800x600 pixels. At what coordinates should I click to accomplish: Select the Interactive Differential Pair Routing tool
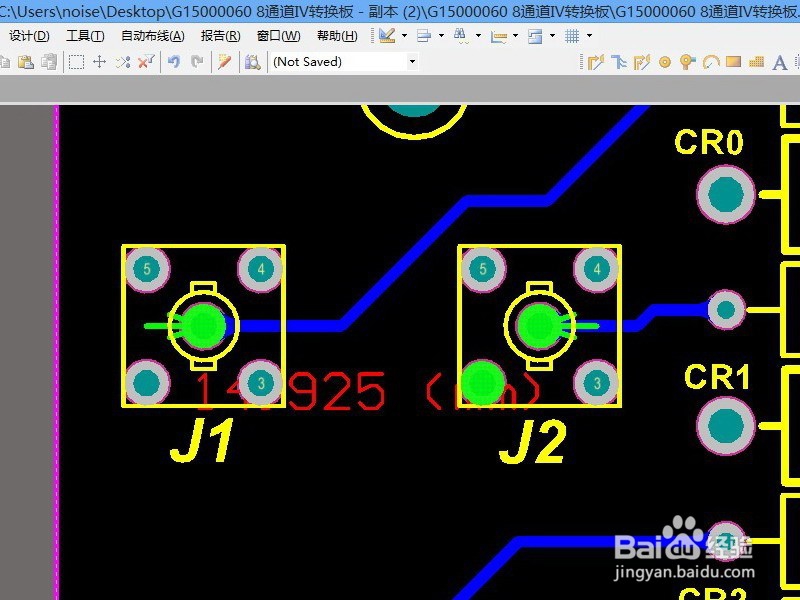click(x=641, y=62)
